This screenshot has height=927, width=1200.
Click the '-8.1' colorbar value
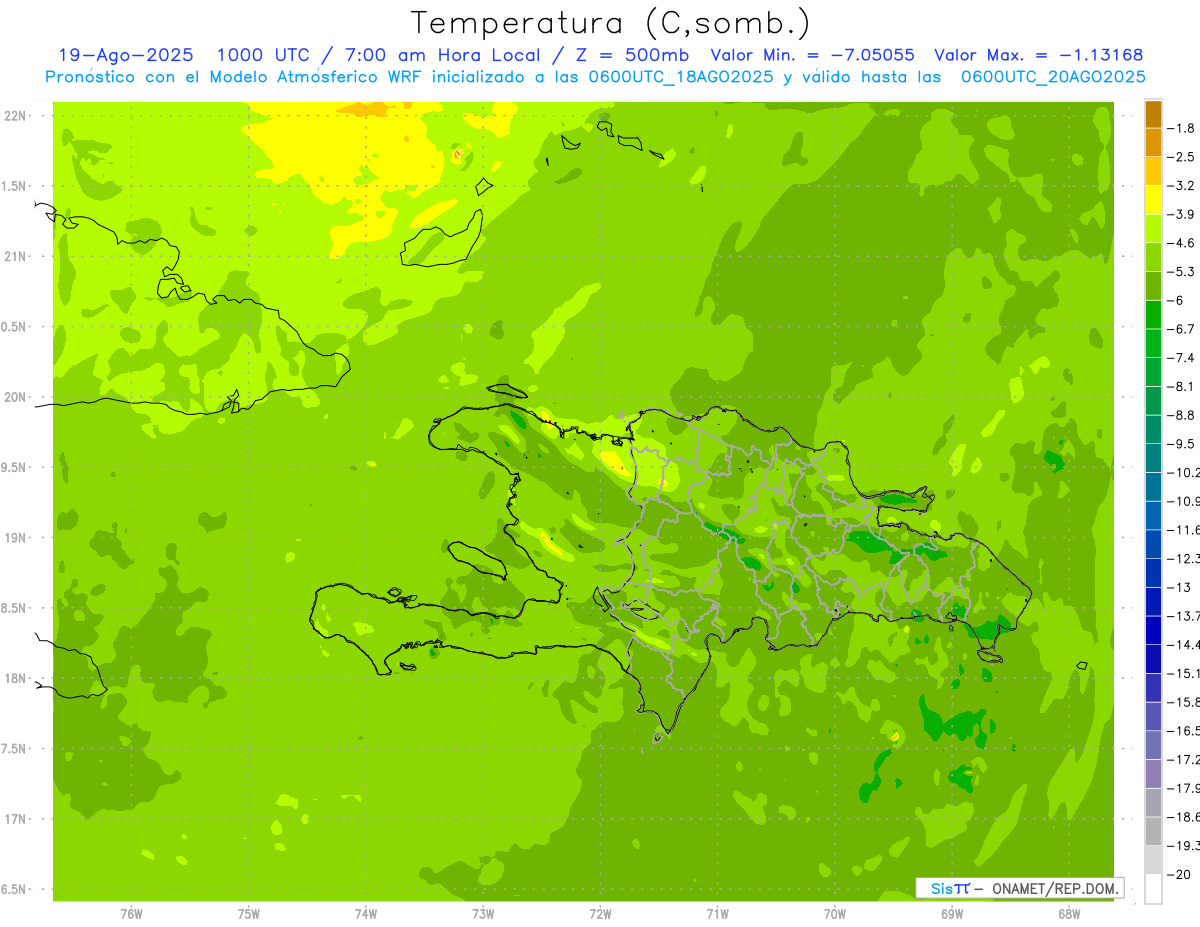point(1182,387)
